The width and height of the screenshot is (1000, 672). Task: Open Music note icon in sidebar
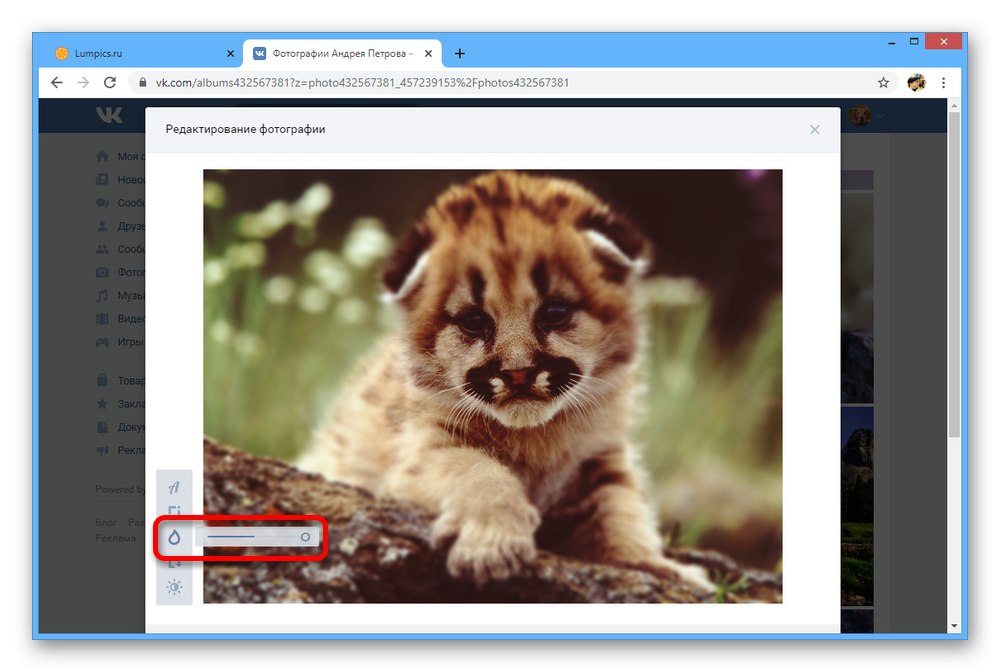click(x=102, y=296)
